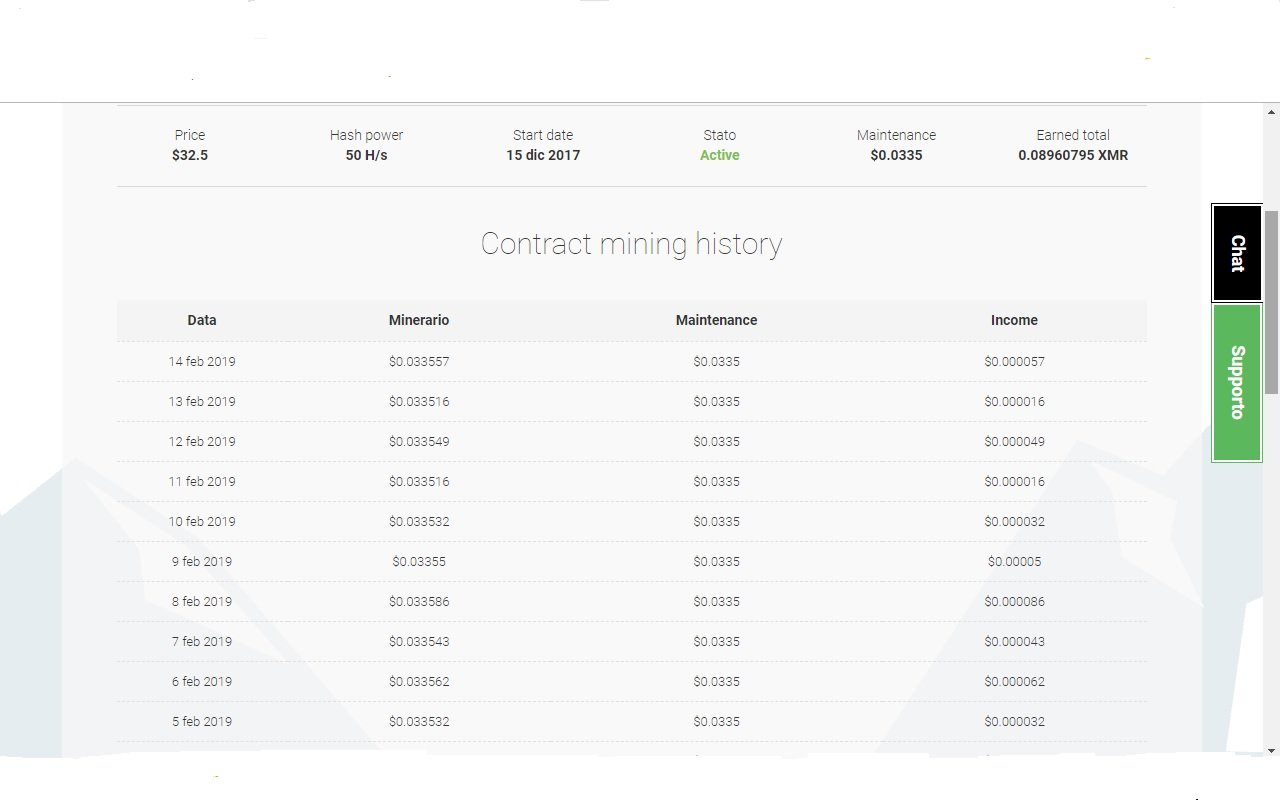1280x800 pixels.
Task: Click the page scrollbar thumb
Action: pyautogui.click(x=1271, y=302)
